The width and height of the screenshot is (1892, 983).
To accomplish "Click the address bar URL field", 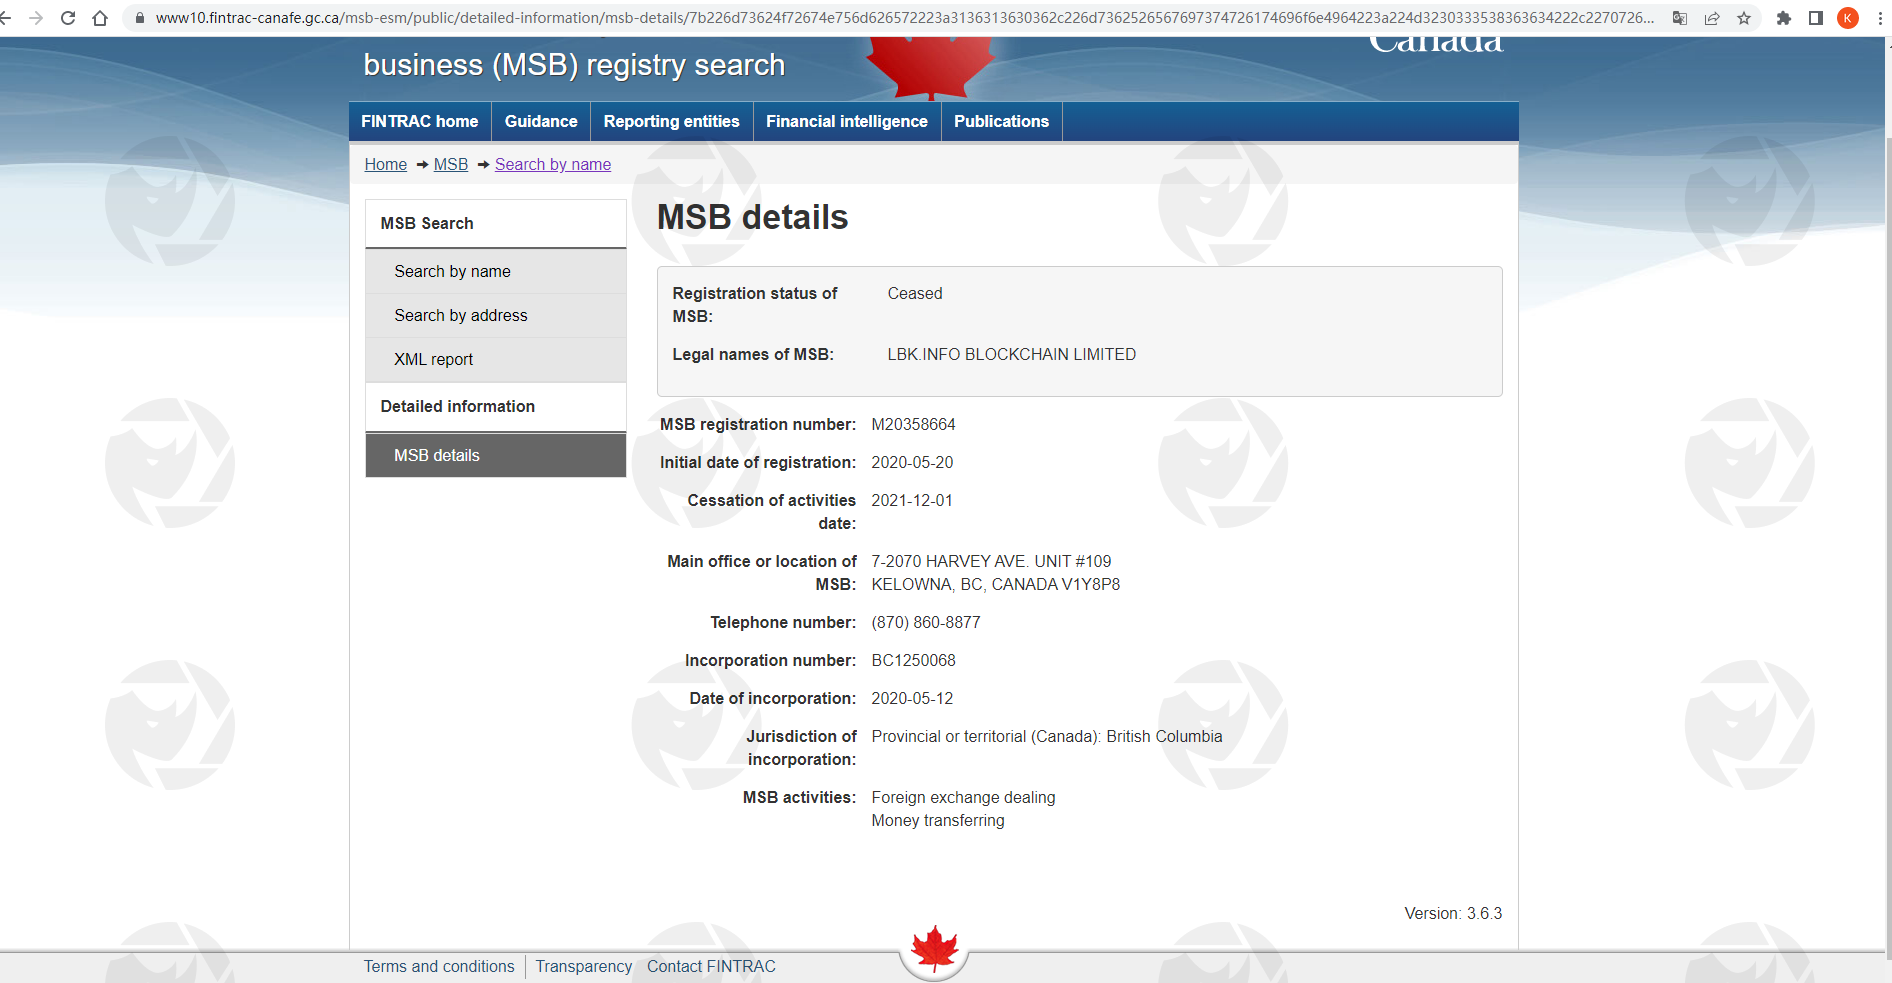I will pos(900,18).
